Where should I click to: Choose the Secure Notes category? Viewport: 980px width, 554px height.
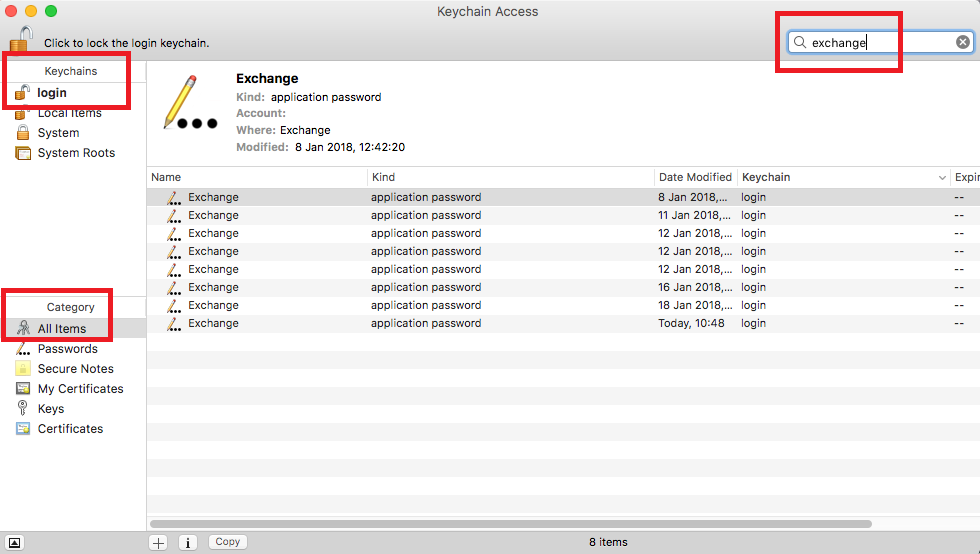(73, 369)
